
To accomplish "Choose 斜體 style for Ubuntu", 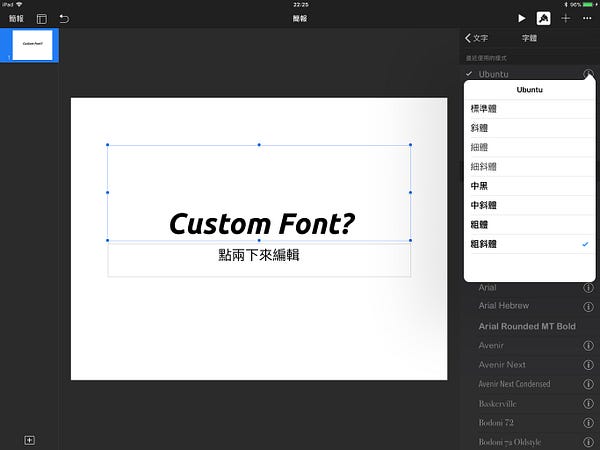I will pos(530,128).
